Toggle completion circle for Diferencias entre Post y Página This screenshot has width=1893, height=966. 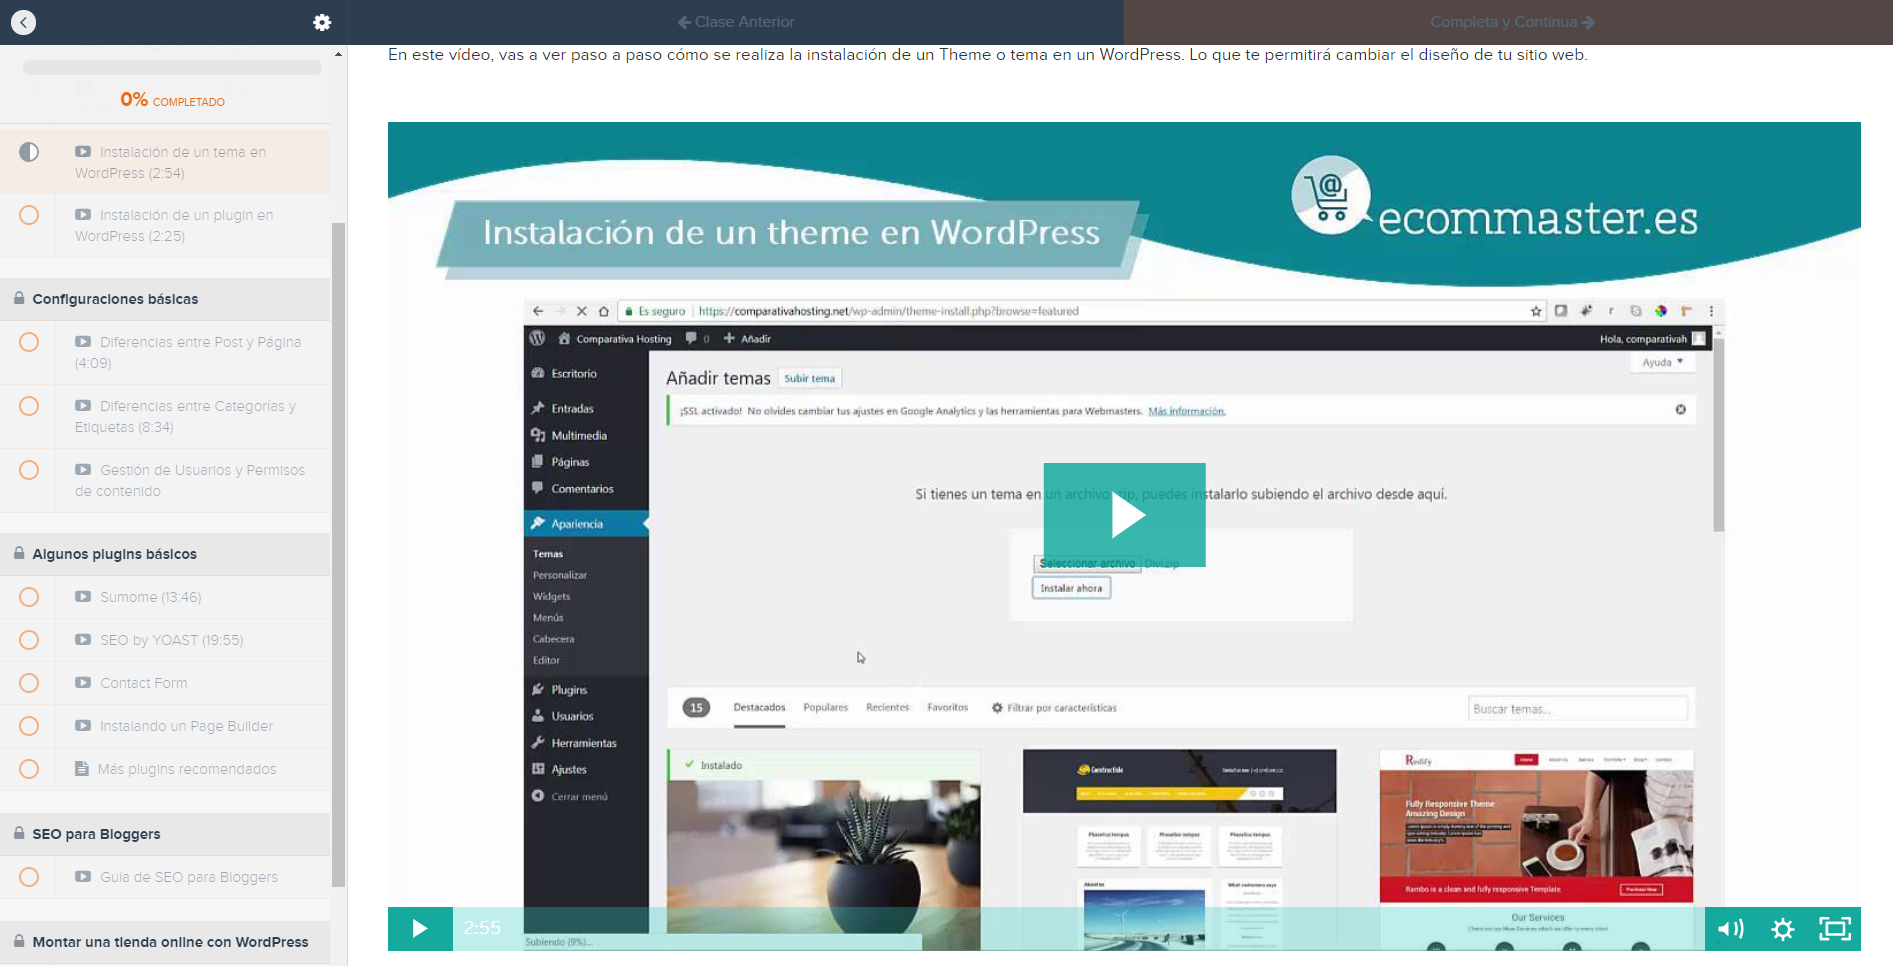[29, 342]
